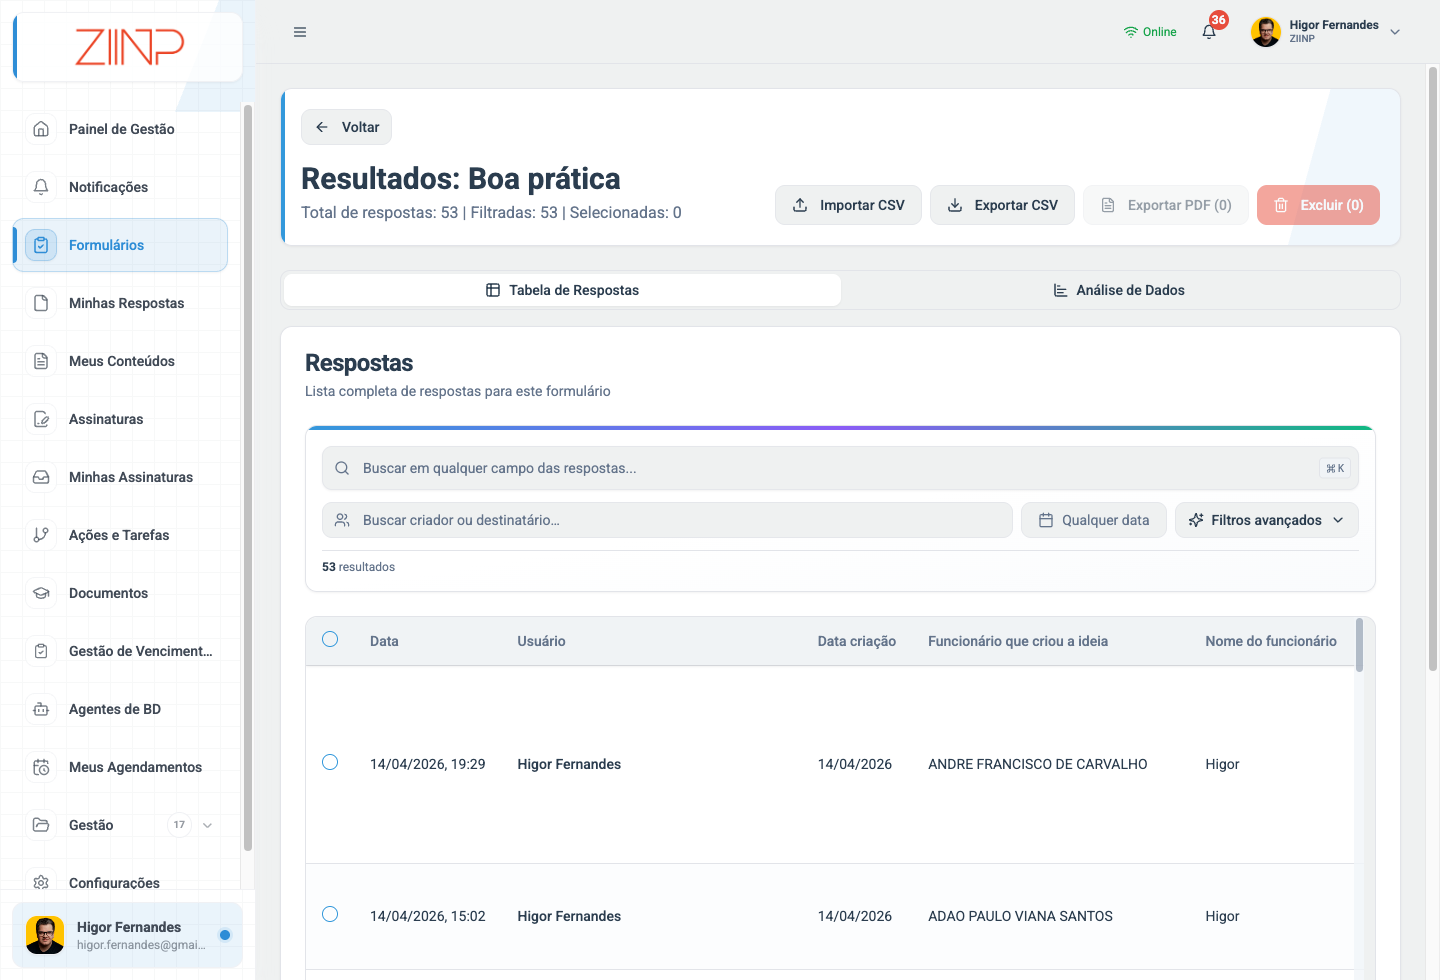Expand the top-bar user menu chevron
Viewport: 1440px width, 980px height.
pos(1395,32)
